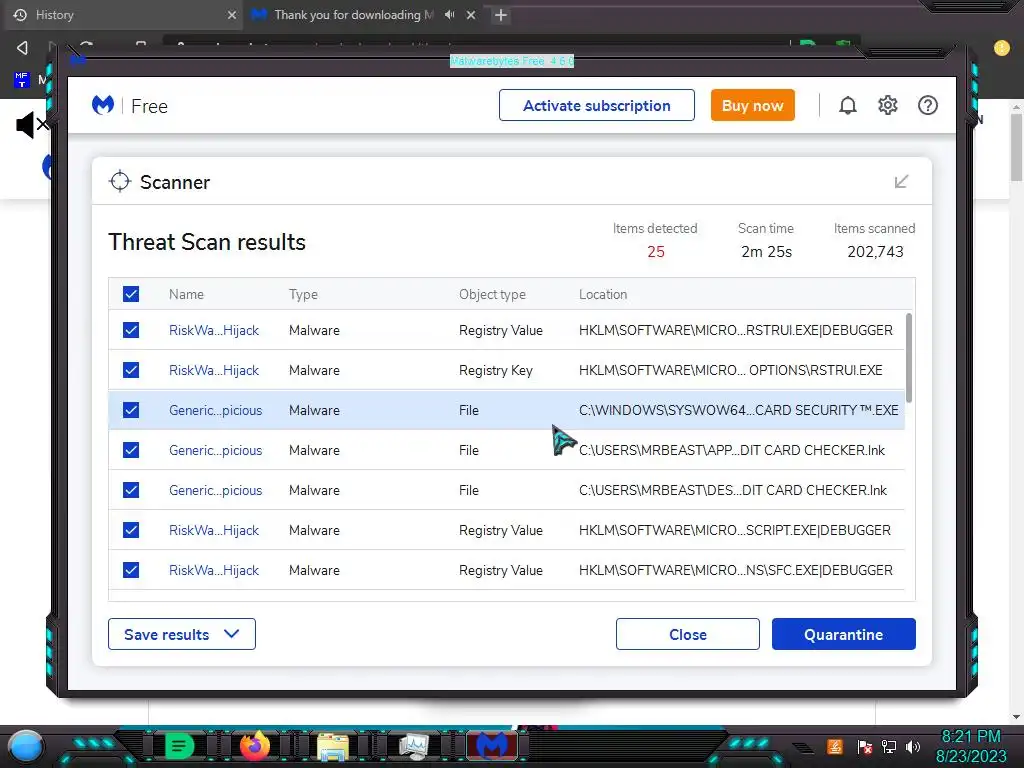The height and width of the screenshot is (768, 1024).
Task: Sort by the Type column header
Action: click(303, 295)
